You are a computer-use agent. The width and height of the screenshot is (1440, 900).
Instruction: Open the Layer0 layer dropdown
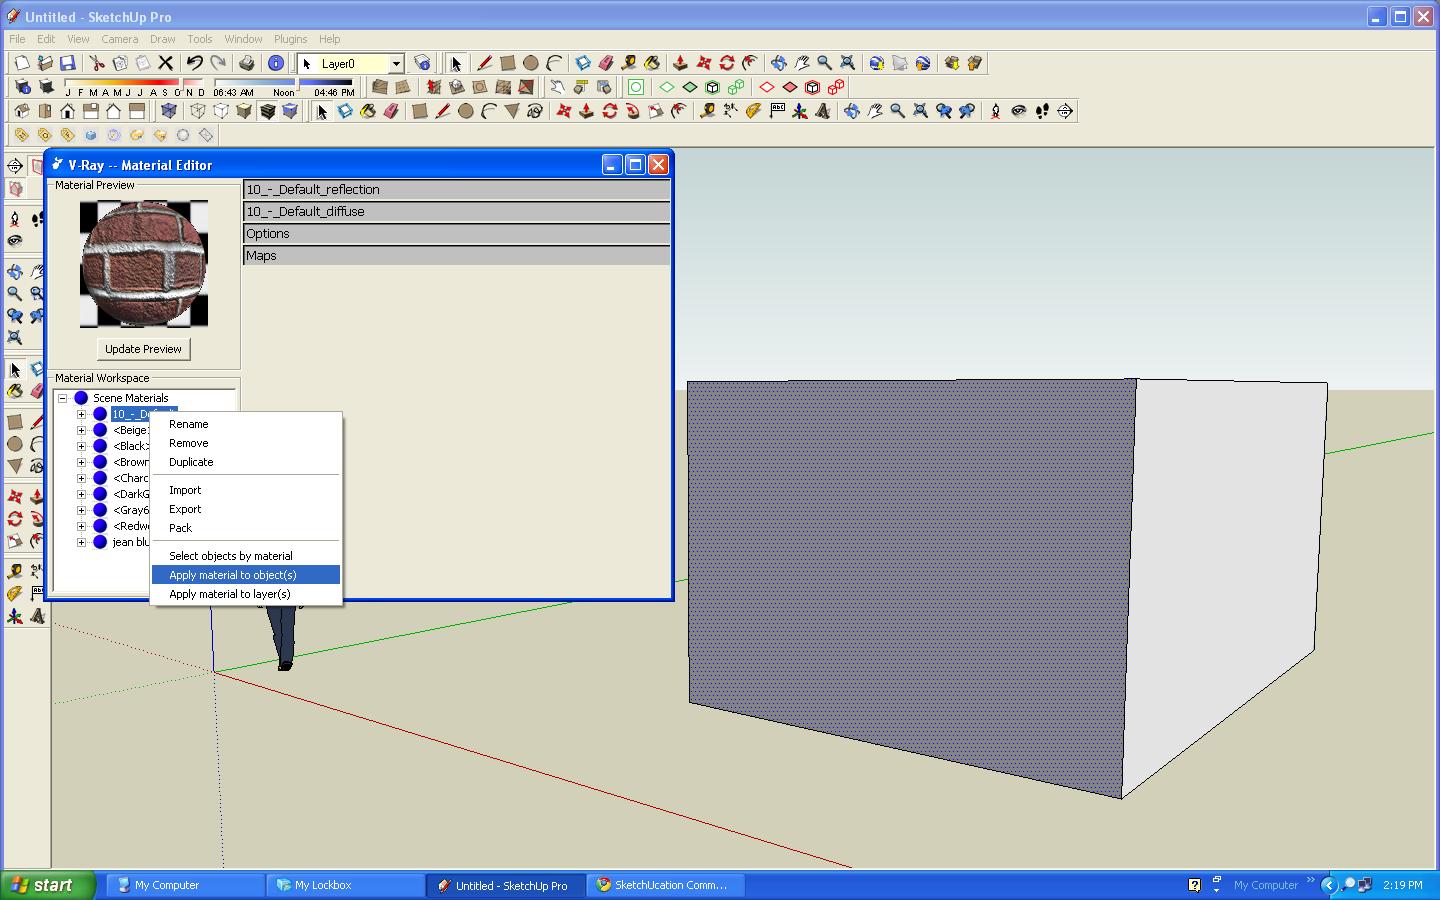[x=395, y=63]
